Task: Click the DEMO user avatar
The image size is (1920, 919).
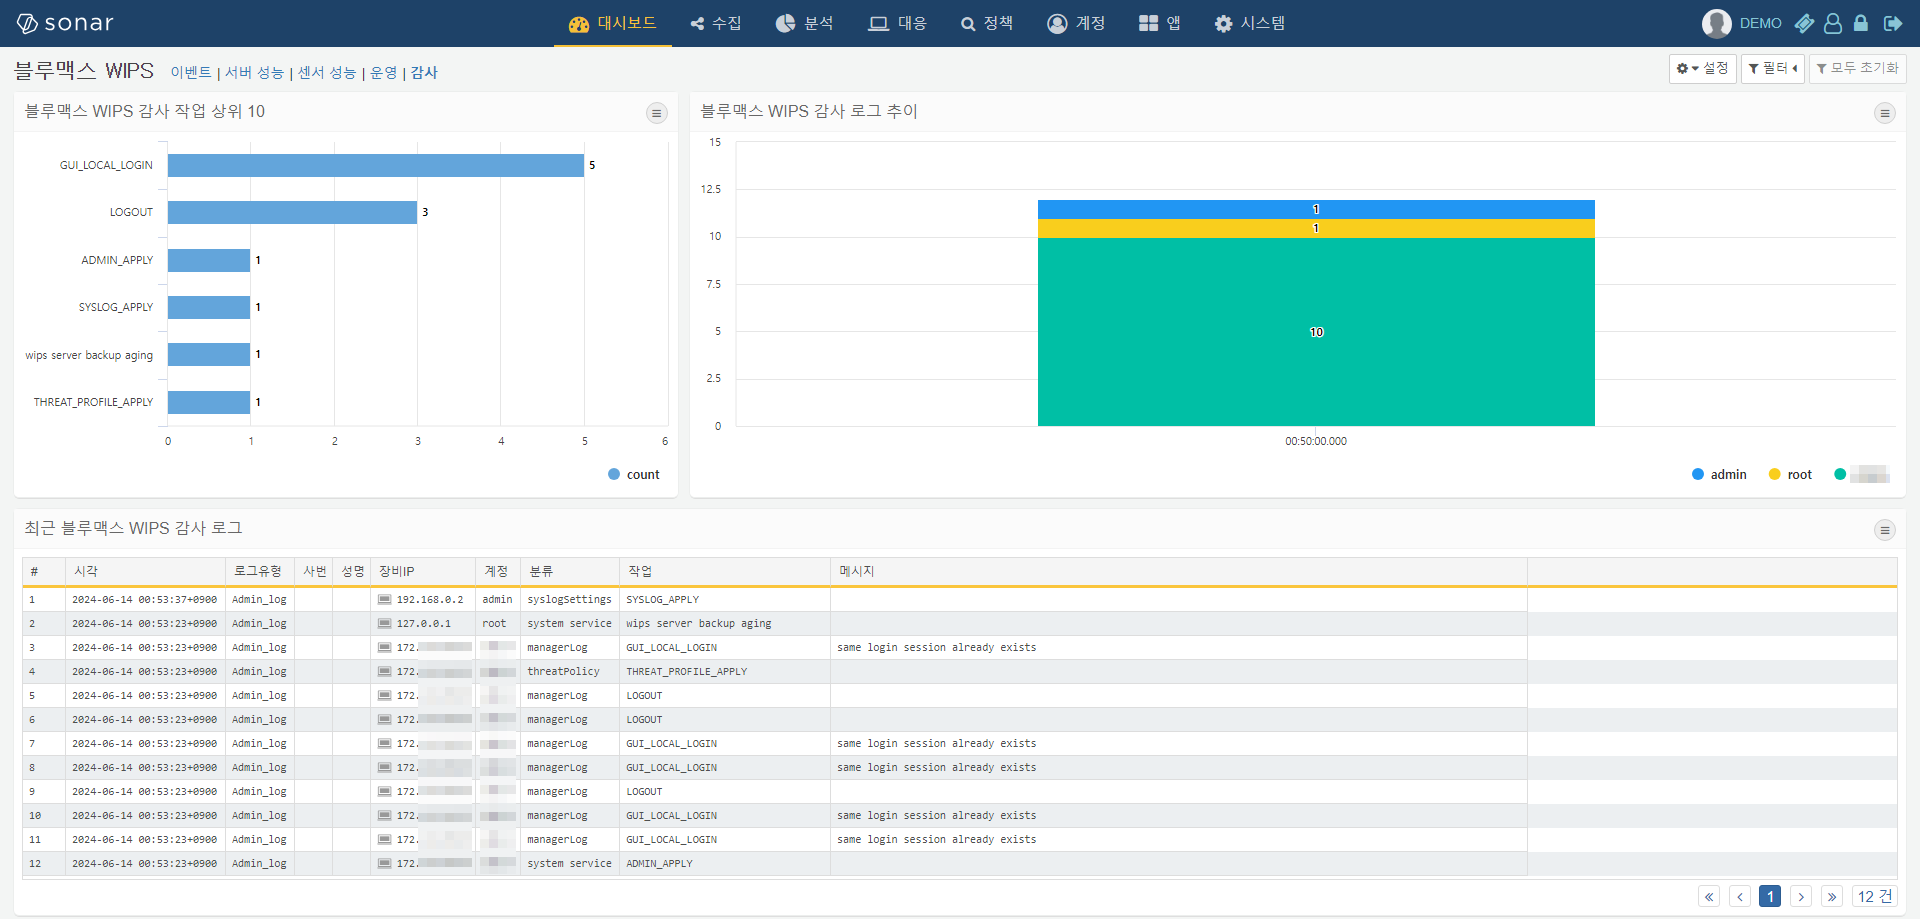Action: pyautogui.click(x=1716, y=23)
